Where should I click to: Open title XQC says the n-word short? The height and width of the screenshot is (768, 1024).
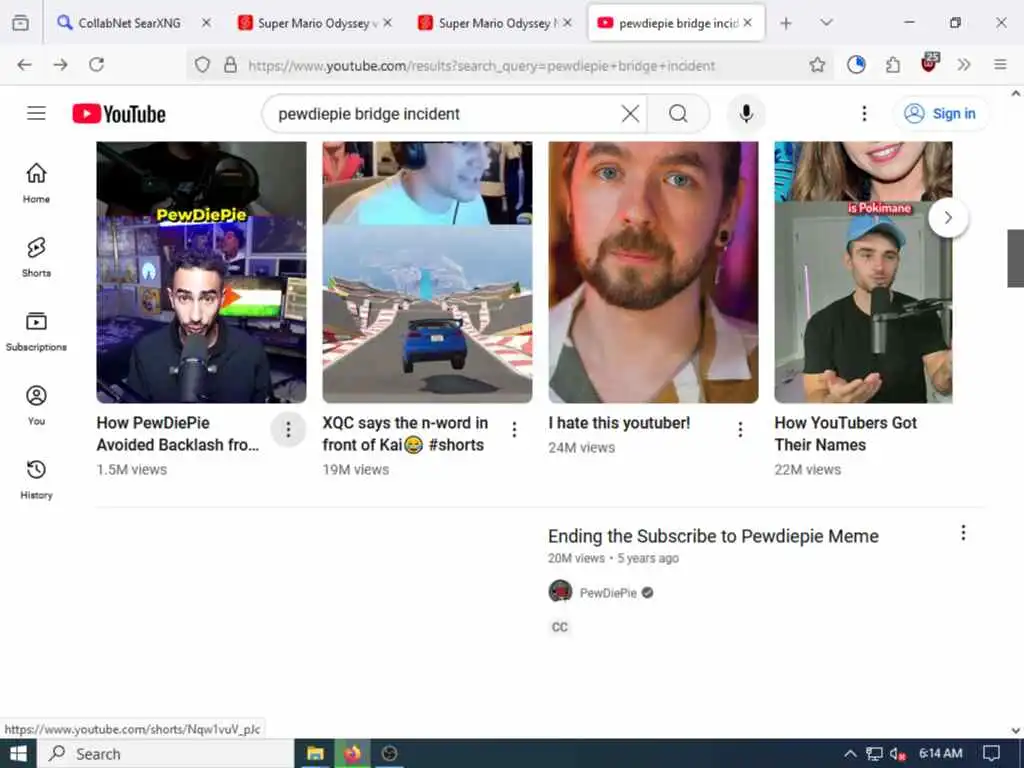[x=405, y=434]
